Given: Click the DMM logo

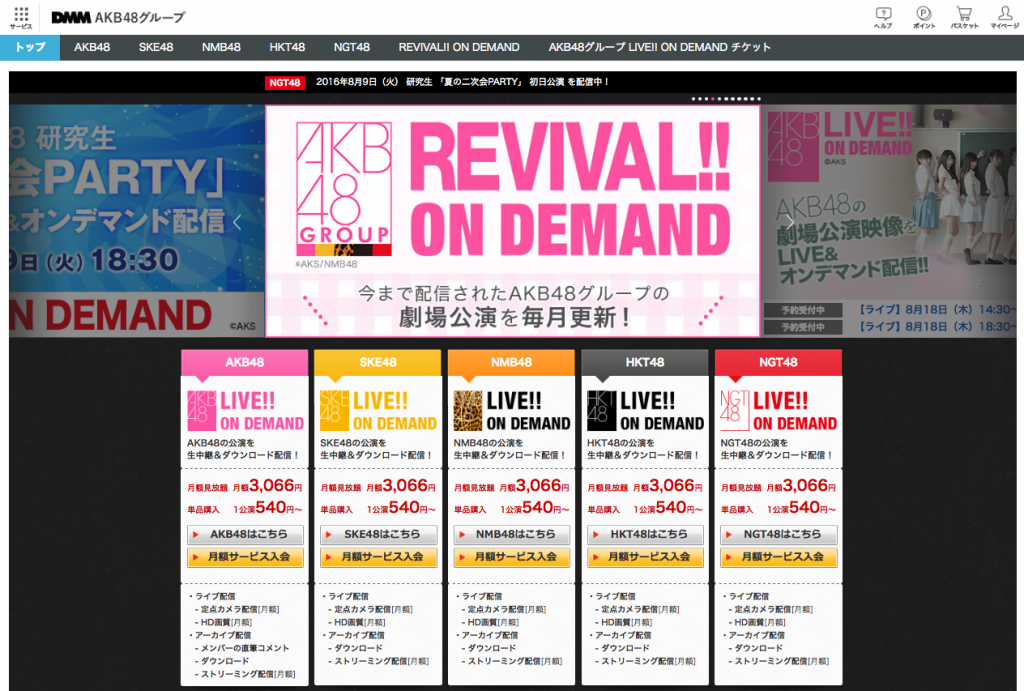Looking at the screenshot, I should [71, 18].
